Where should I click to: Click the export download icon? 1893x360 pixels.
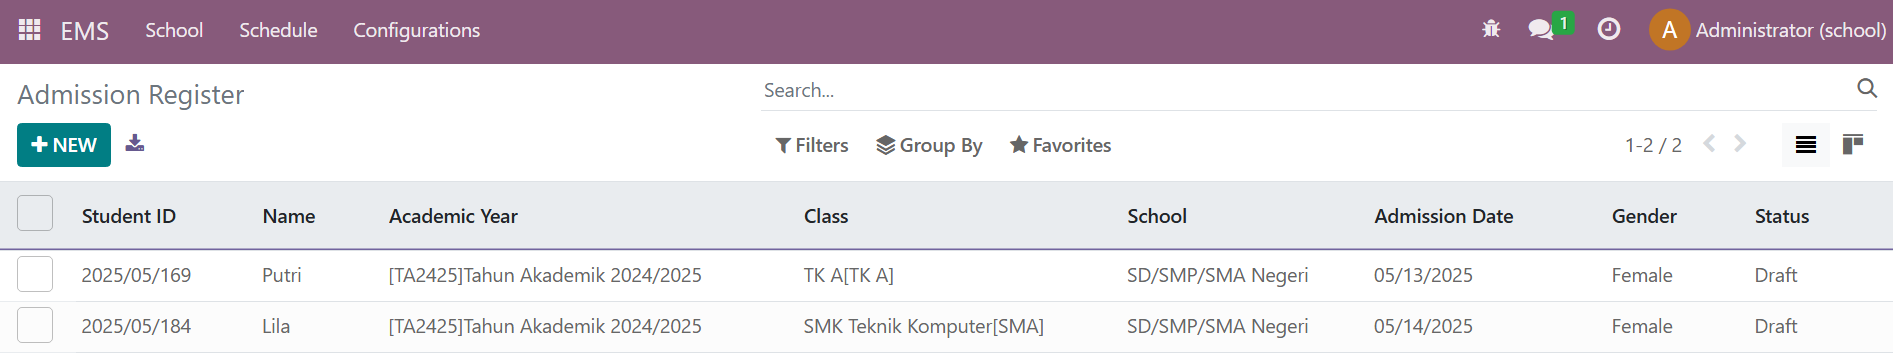[135, 144]
